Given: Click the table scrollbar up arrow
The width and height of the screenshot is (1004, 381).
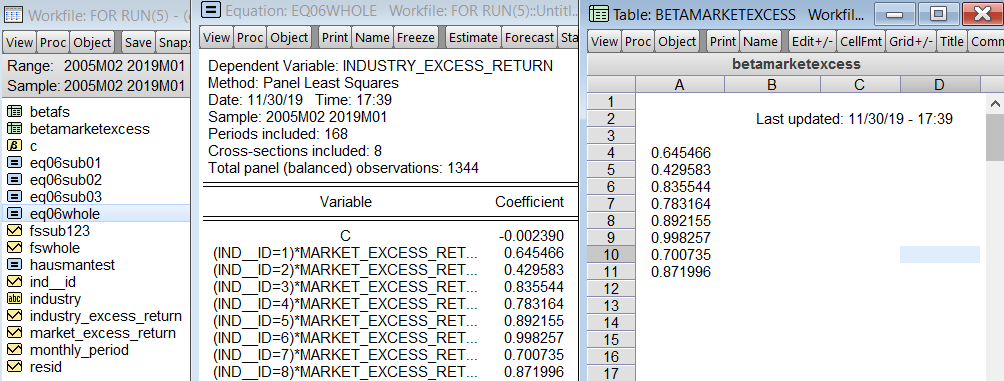Looking at the screenshot, I should point(995,103).
